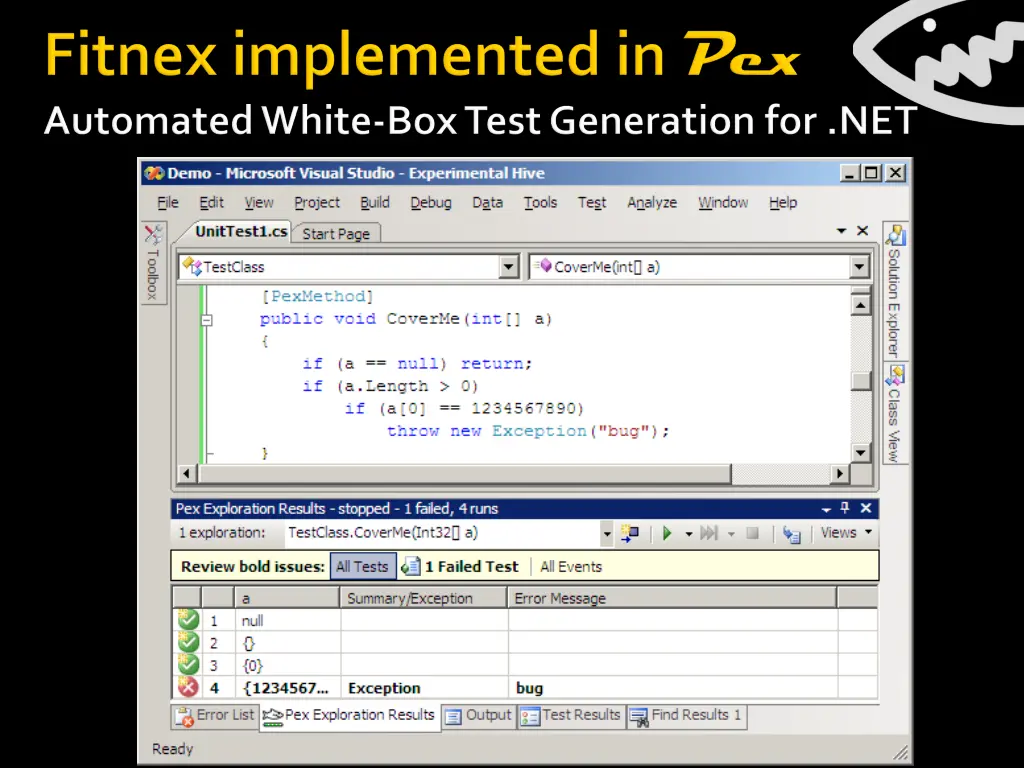The width and height of the screenshot is (1024, 768).
Task: Open the skip-forward button's dropdown arrow
Action: point(731,534)
